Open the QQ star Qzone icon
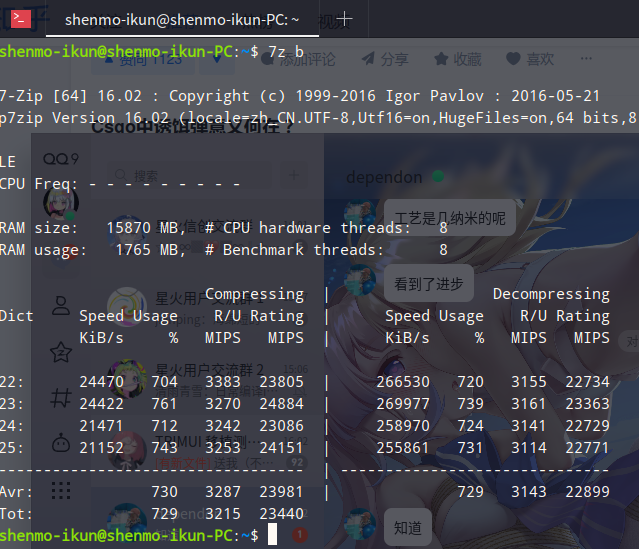Viewport: 639px width, 549px height. [x=61, y=352]
